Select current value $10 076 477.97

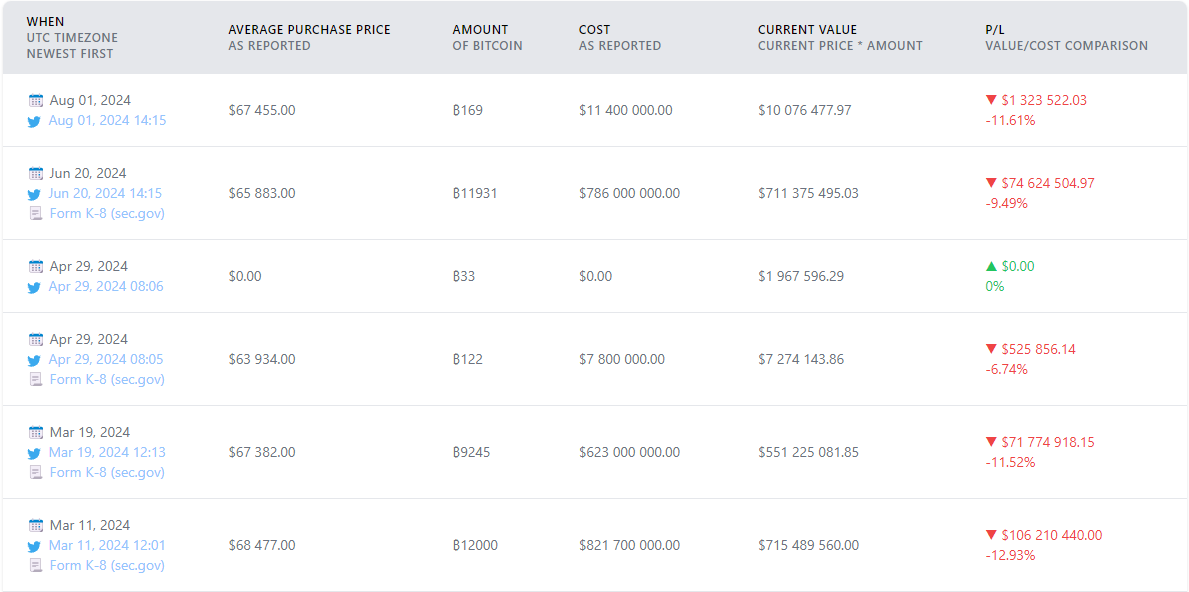tap(805, 111)
